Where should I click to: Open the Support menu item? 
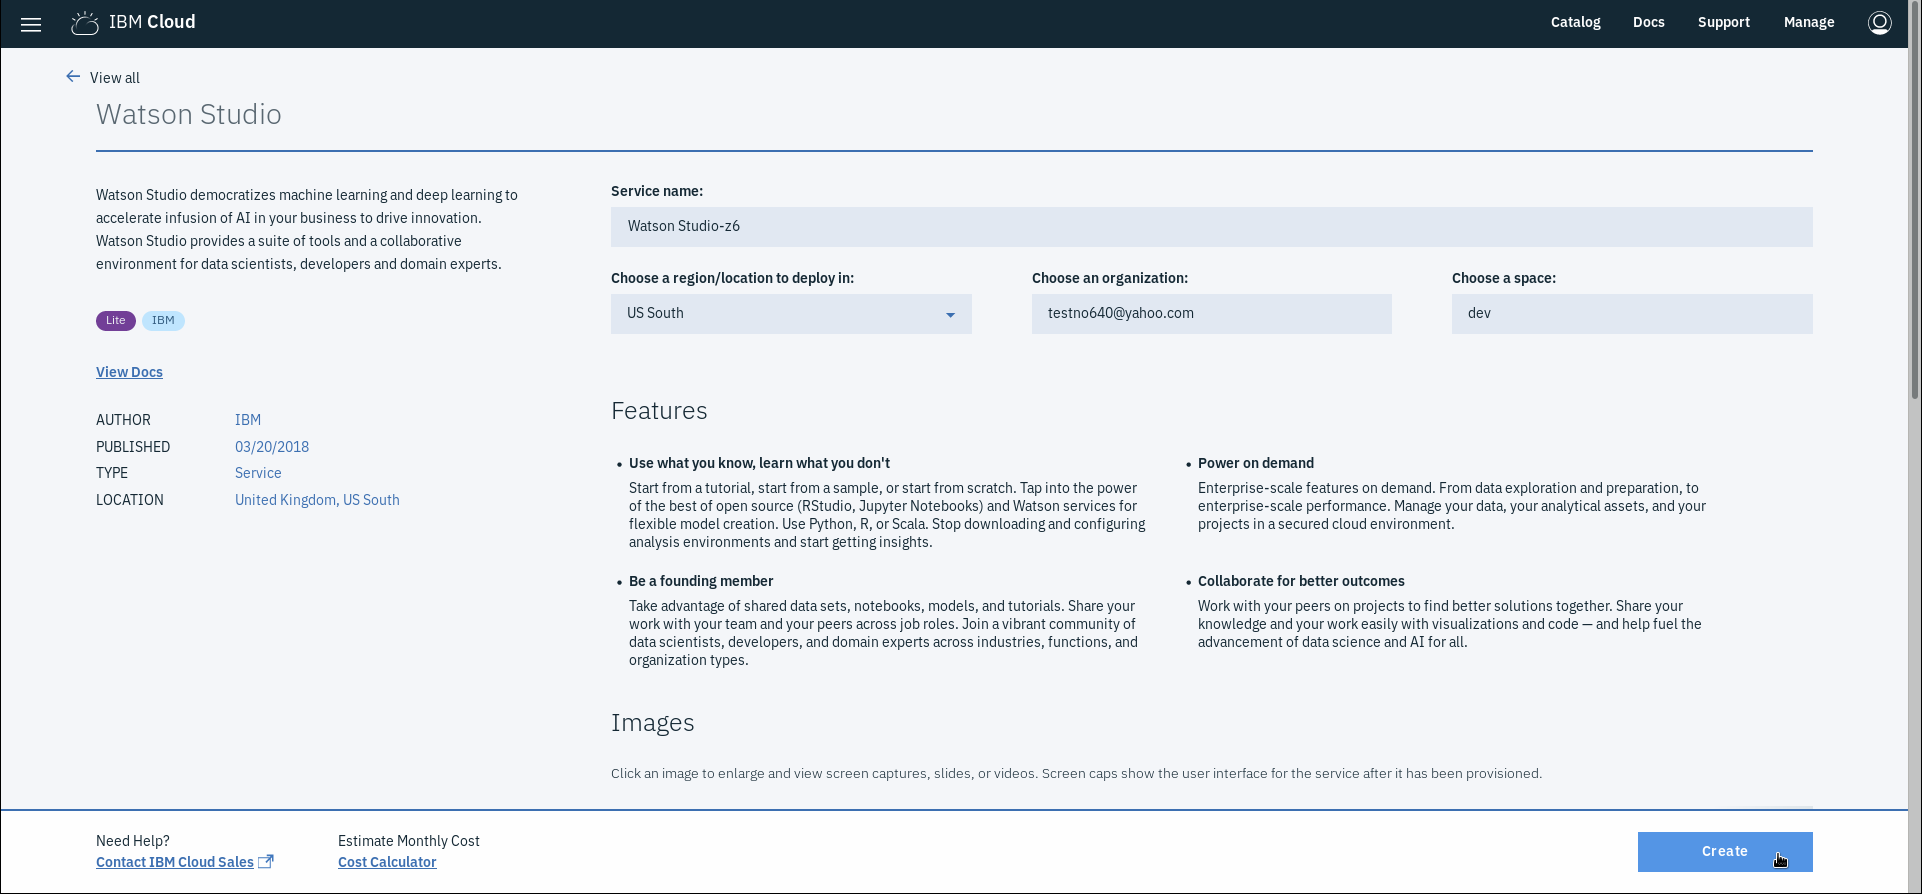1724,22
